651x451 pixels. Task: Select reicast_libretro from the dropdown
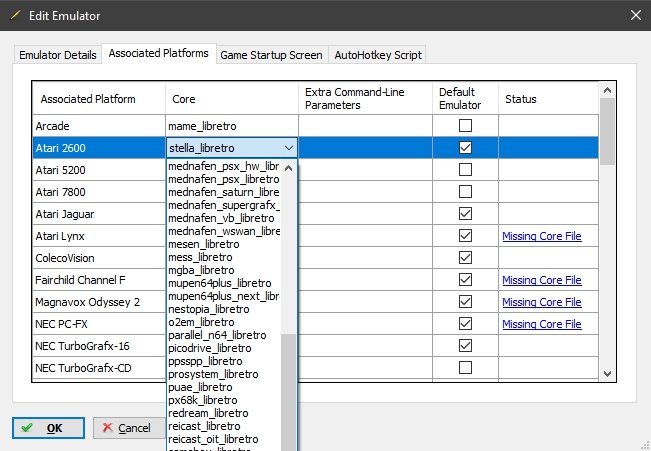pos(224,426)
